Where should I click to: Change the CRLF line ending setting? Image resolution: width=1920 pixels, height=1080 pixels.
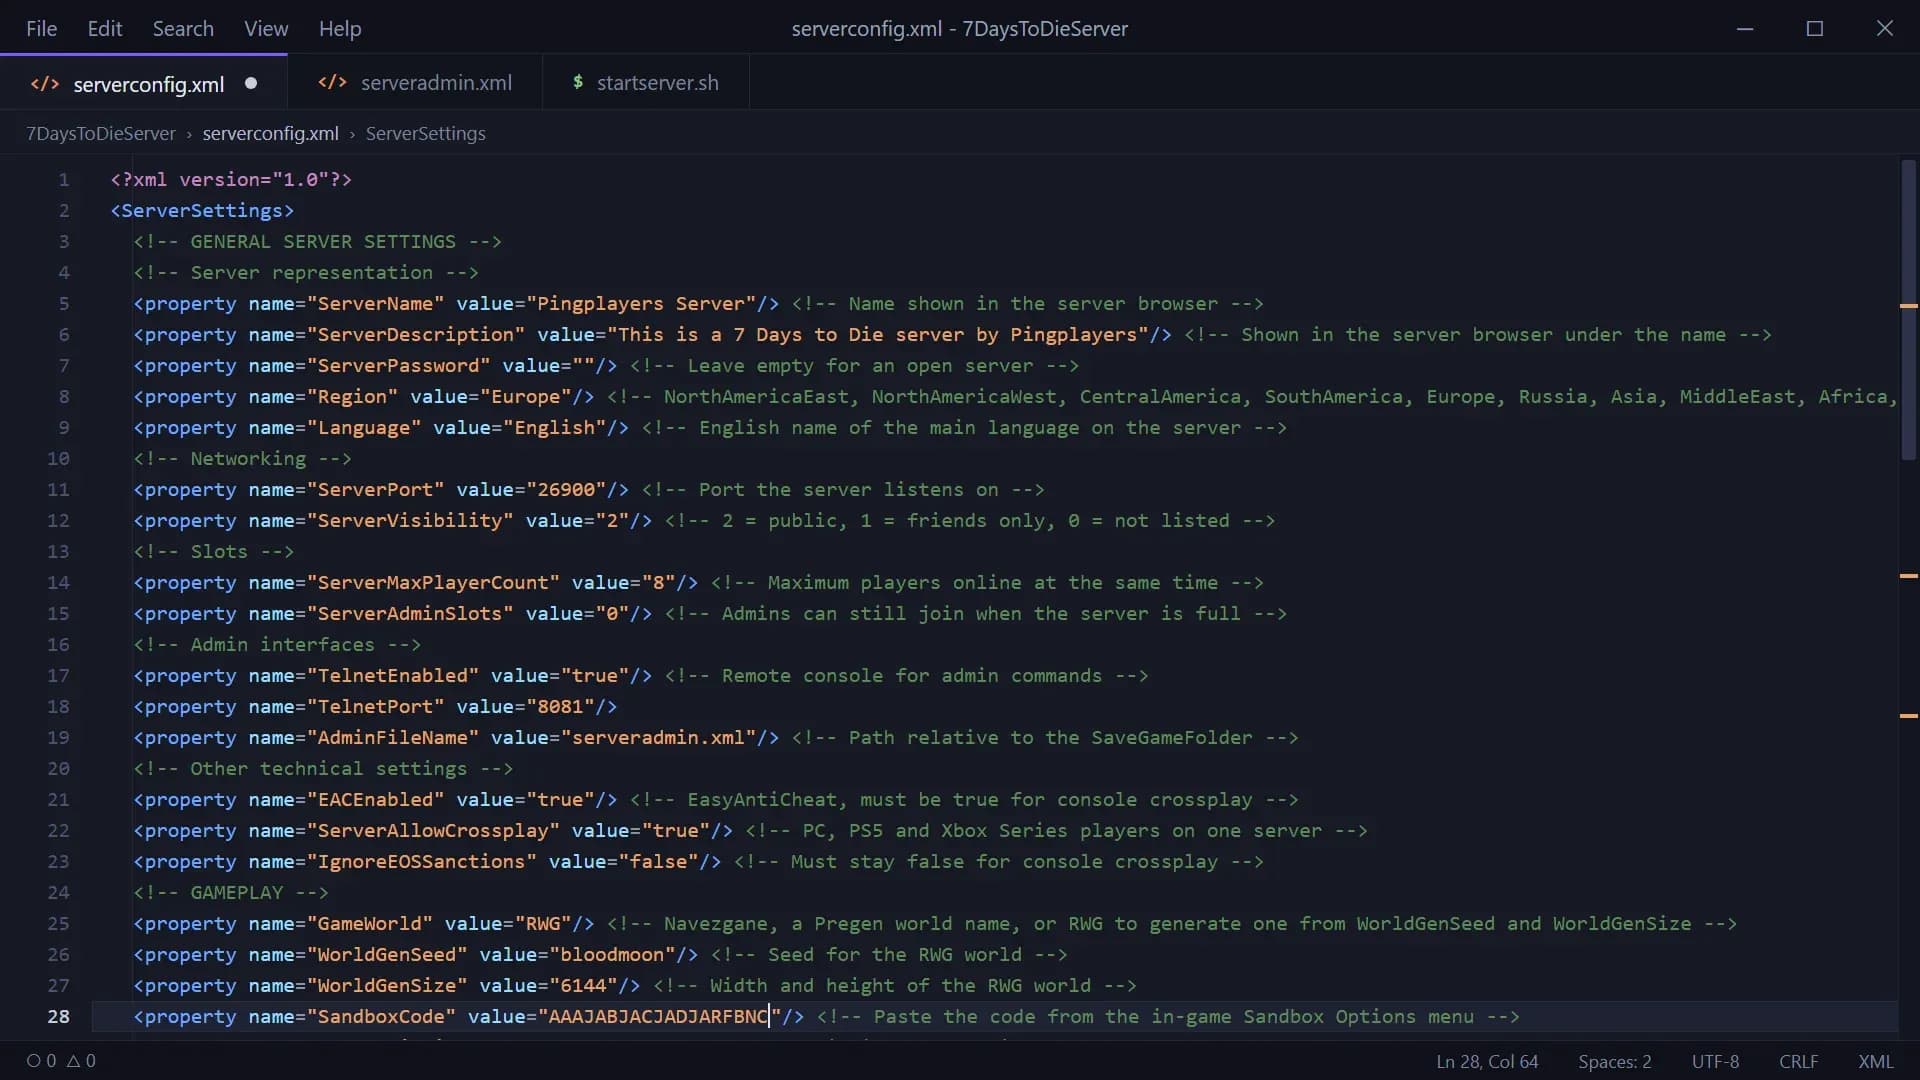click(1798, 1061)
